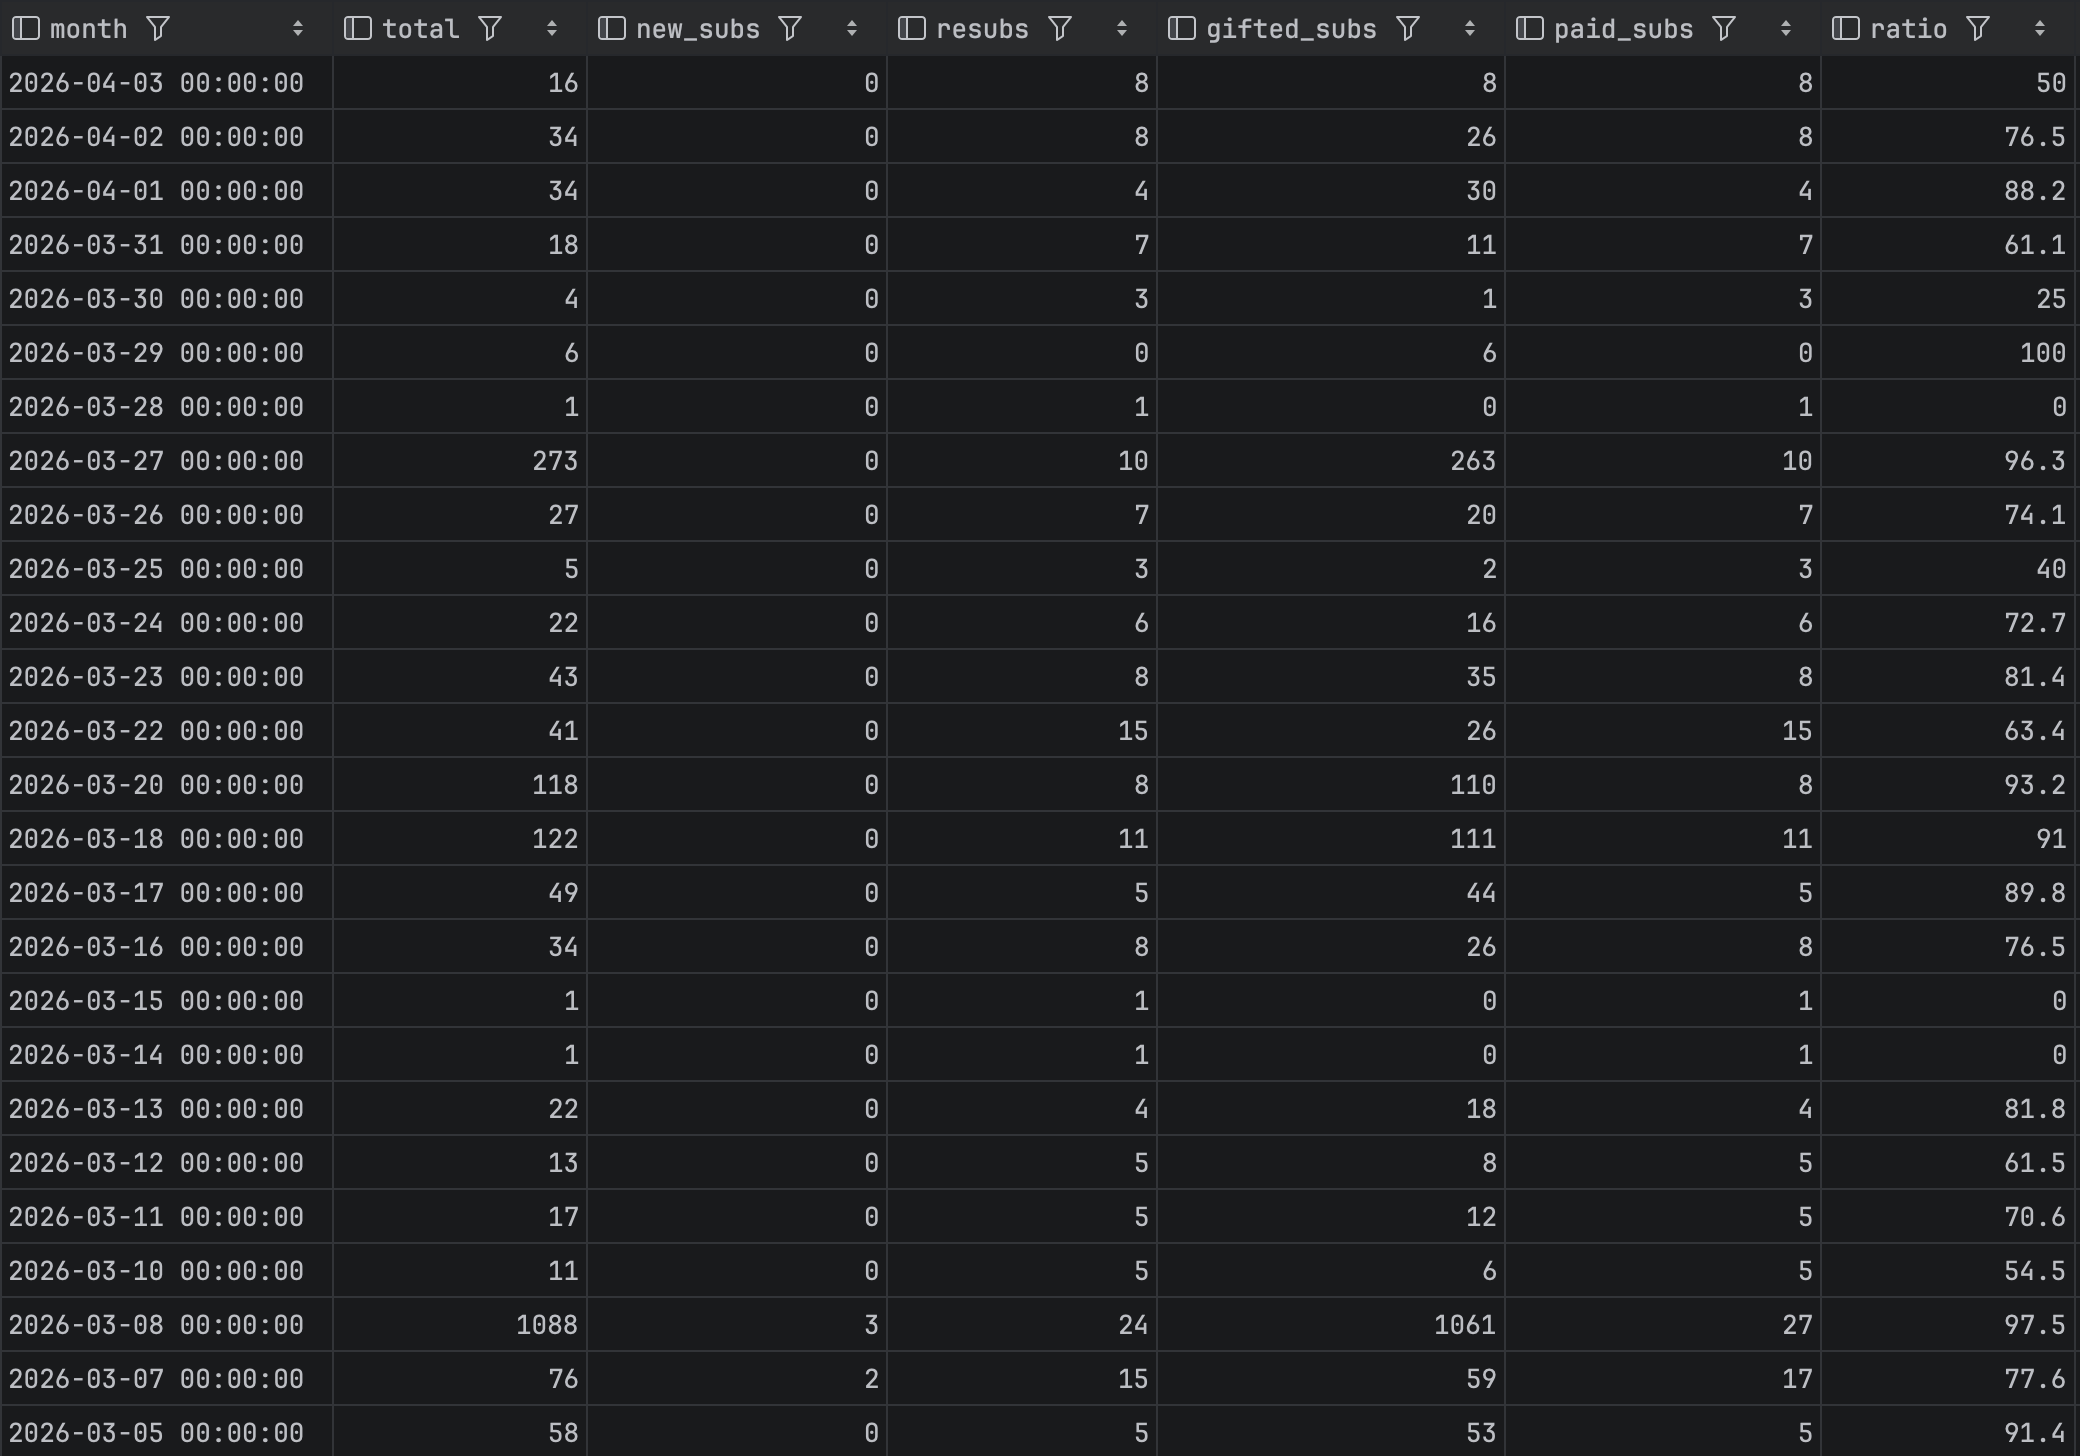Click column icon beside resubs header
Screen dimensions: 2080x1456
[911, 29]
